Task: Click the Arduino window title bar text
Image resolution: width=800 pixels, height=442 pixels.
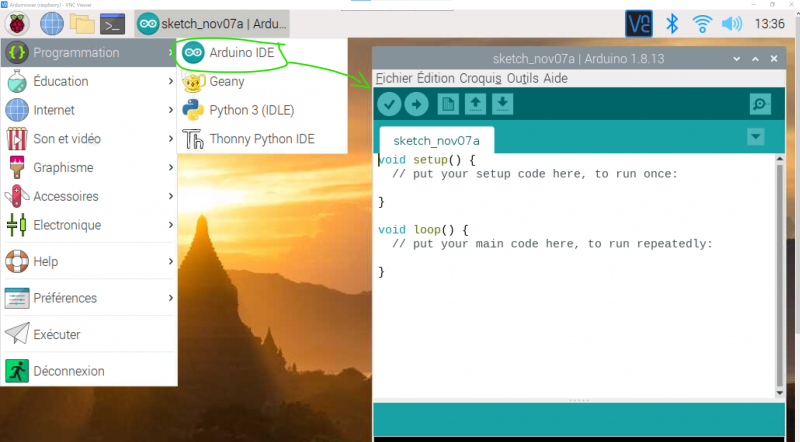Action: click(579, 59)
